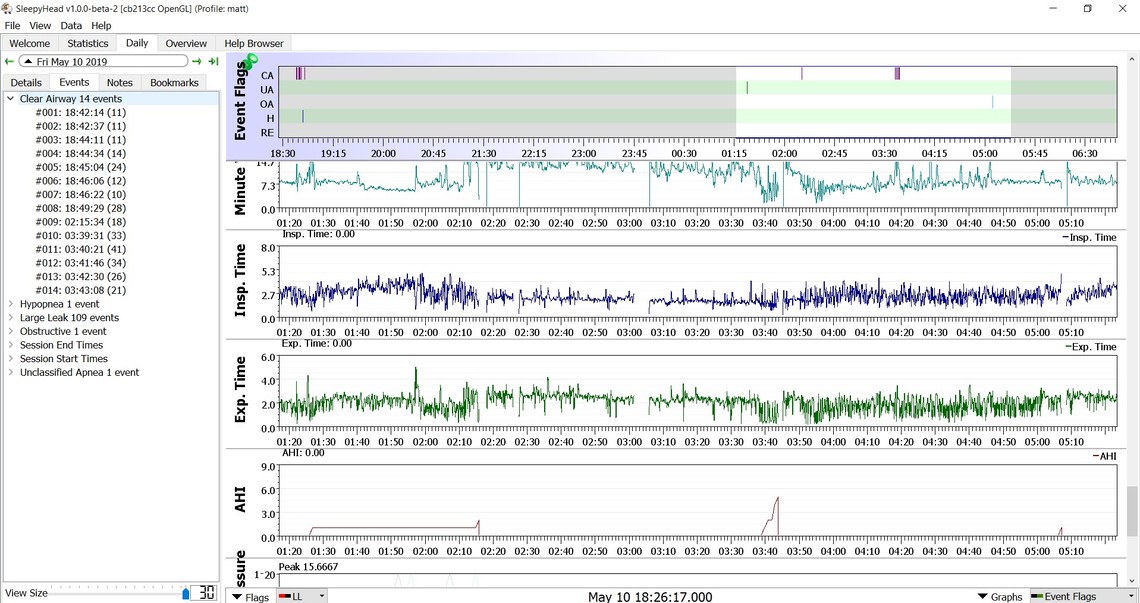
Task: Click the View Size value field 30
Action: (206, 593)
